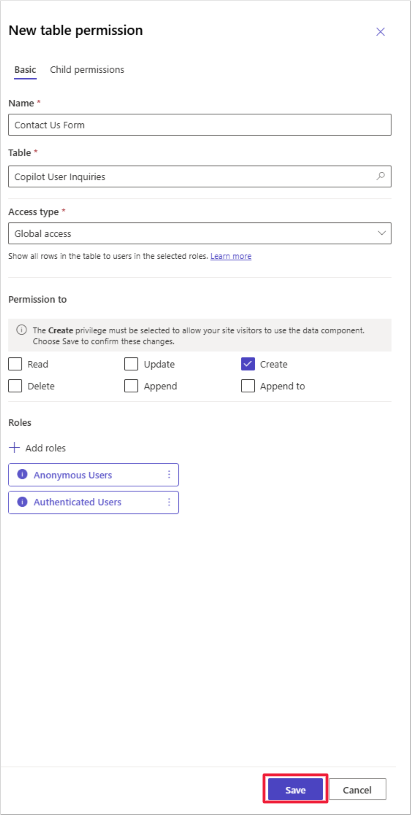Open more options for Anonymous Users role
Image resolution: width=411 pixels, height=815 pixels.
pyautogui.click(x=169, y=475)
